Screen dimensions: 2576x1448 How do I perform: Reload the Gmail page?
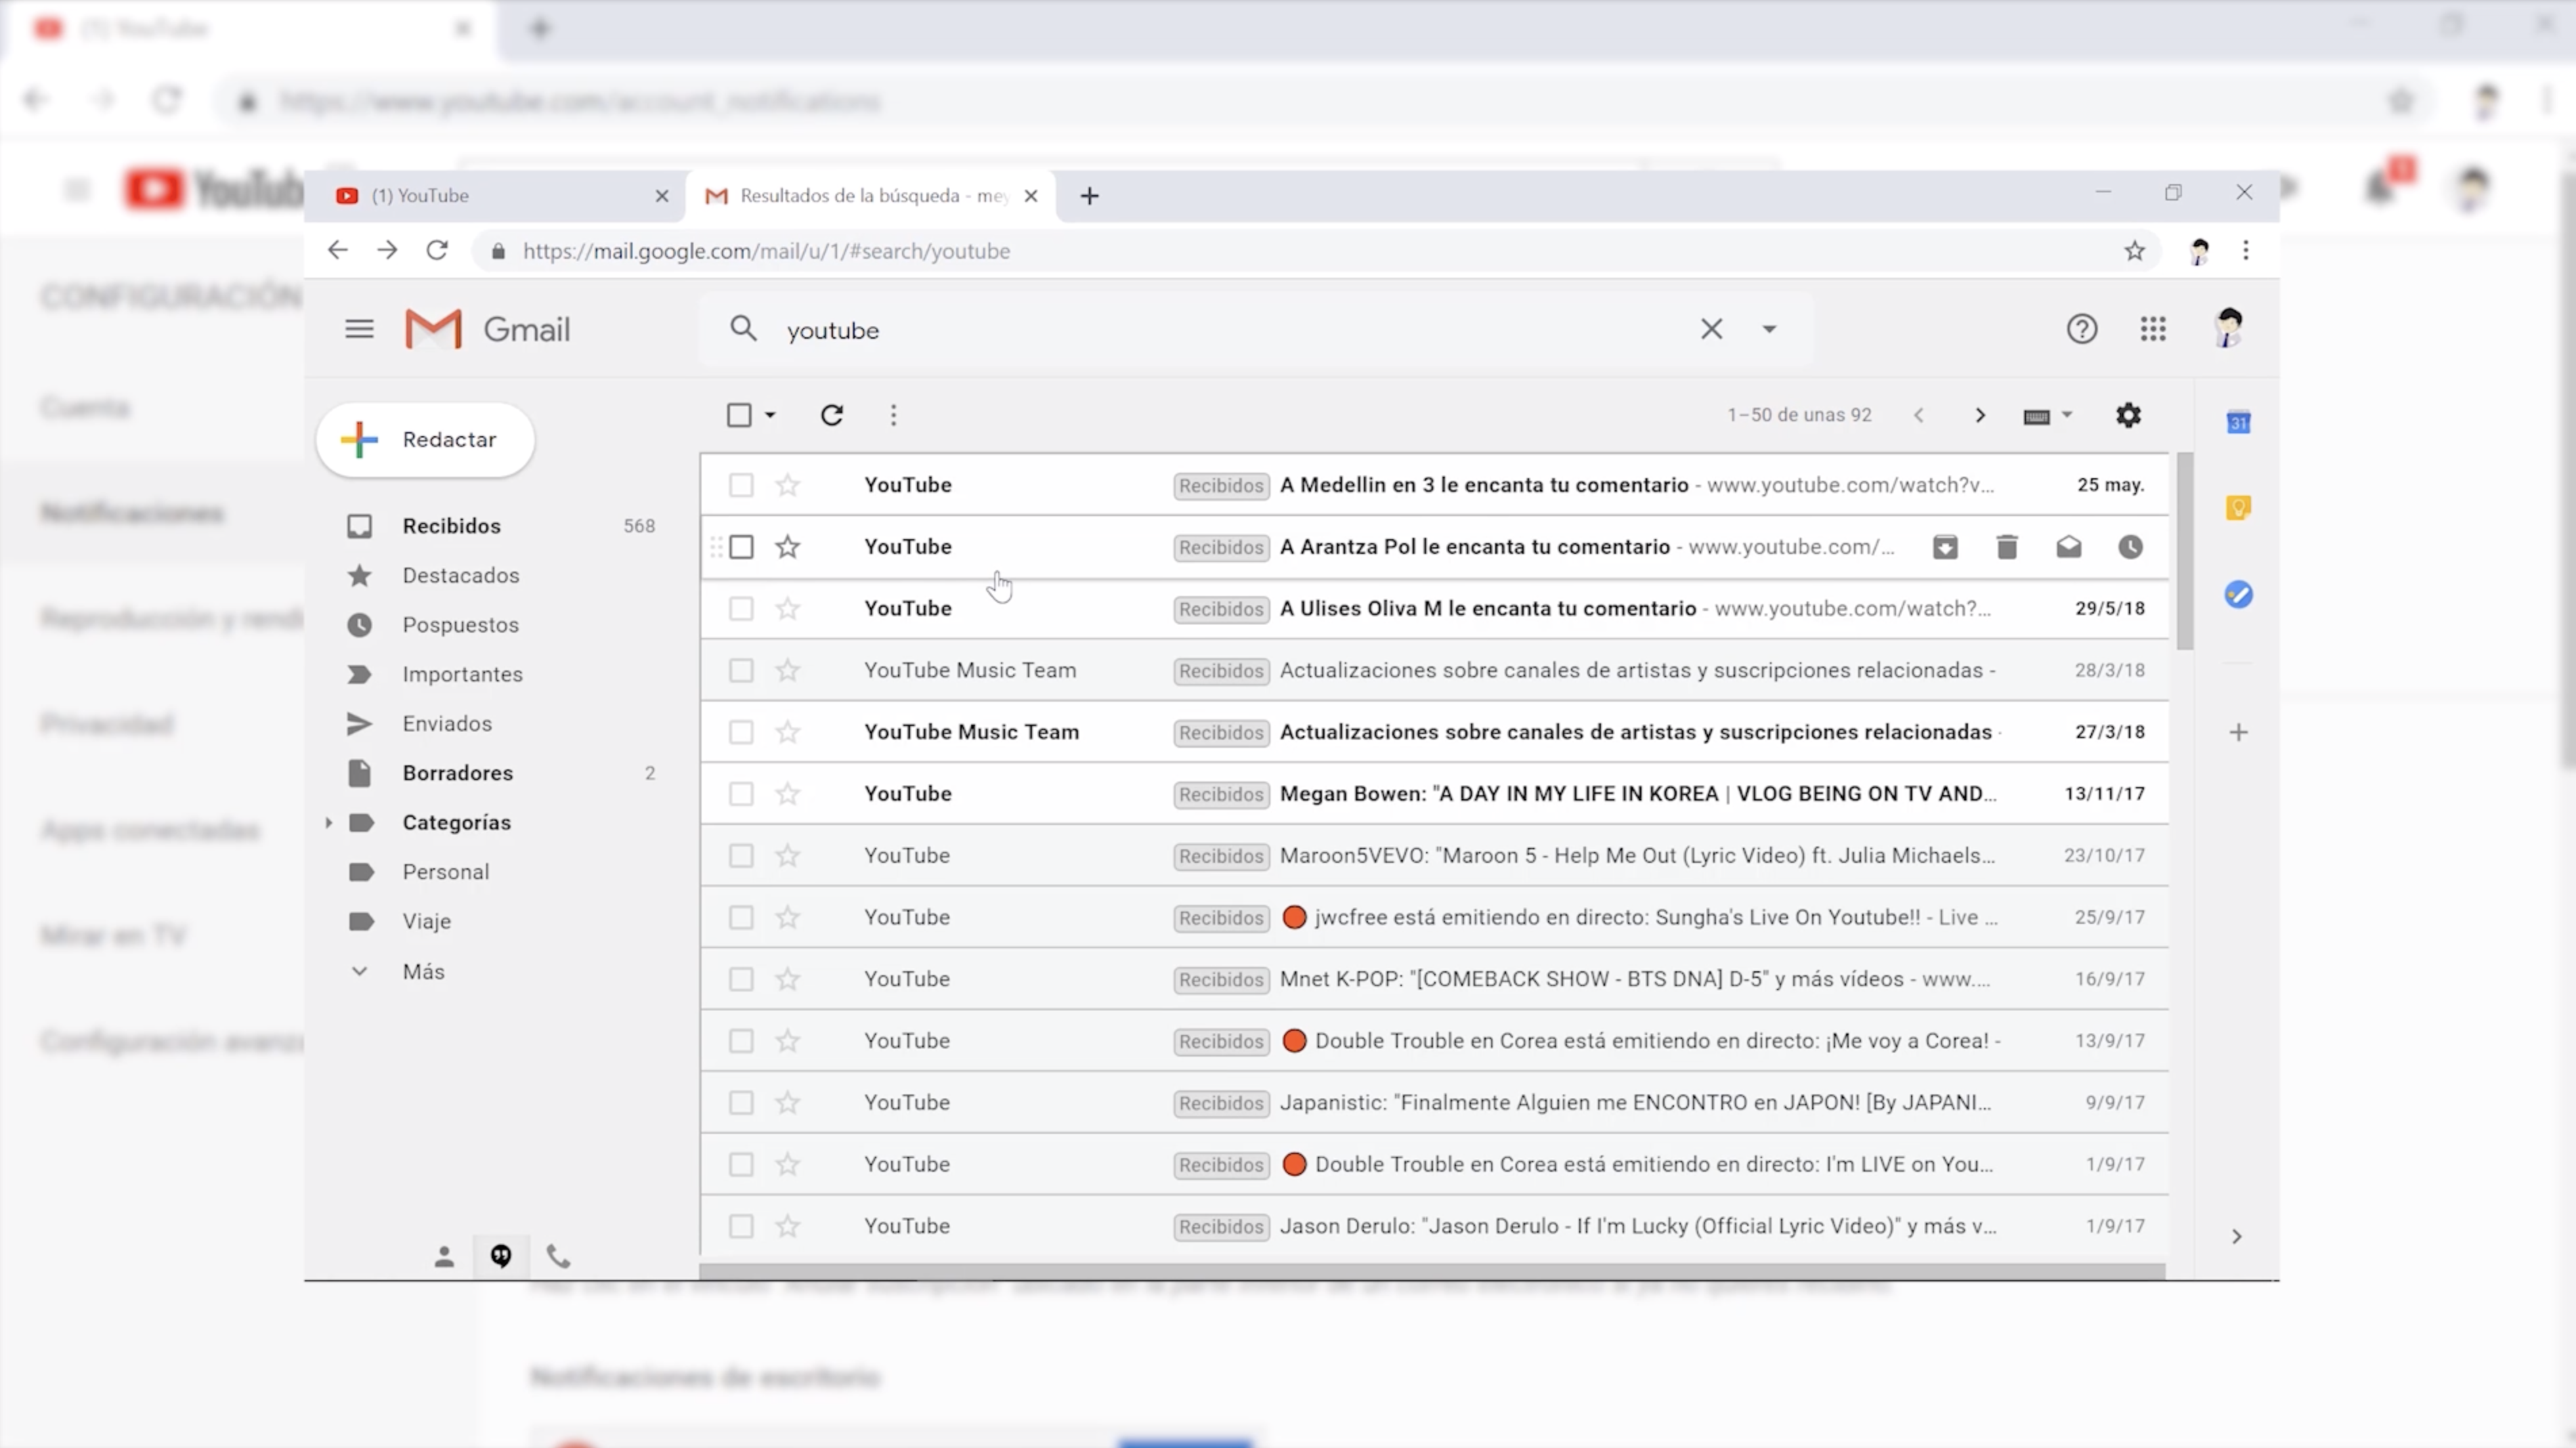pos(437,250)
